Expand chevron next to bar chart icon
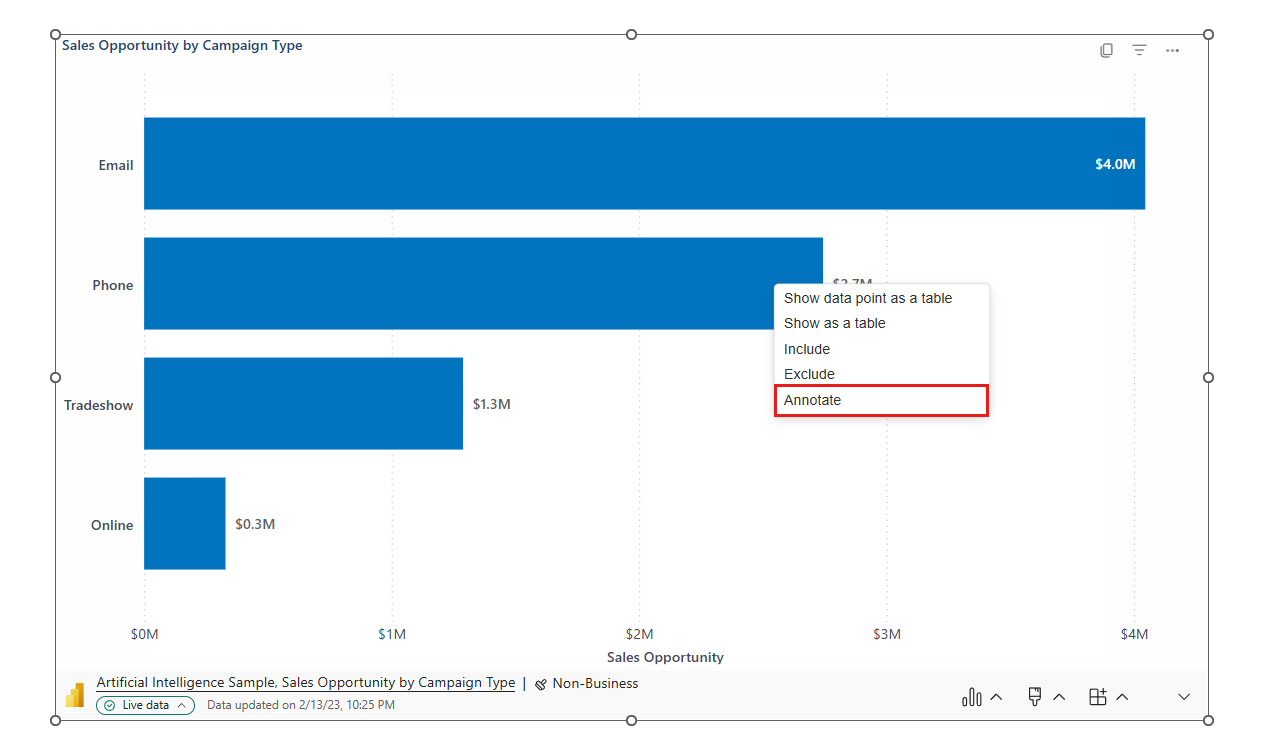The height and width of the screenshot is (752, 1262). point(996,697)
